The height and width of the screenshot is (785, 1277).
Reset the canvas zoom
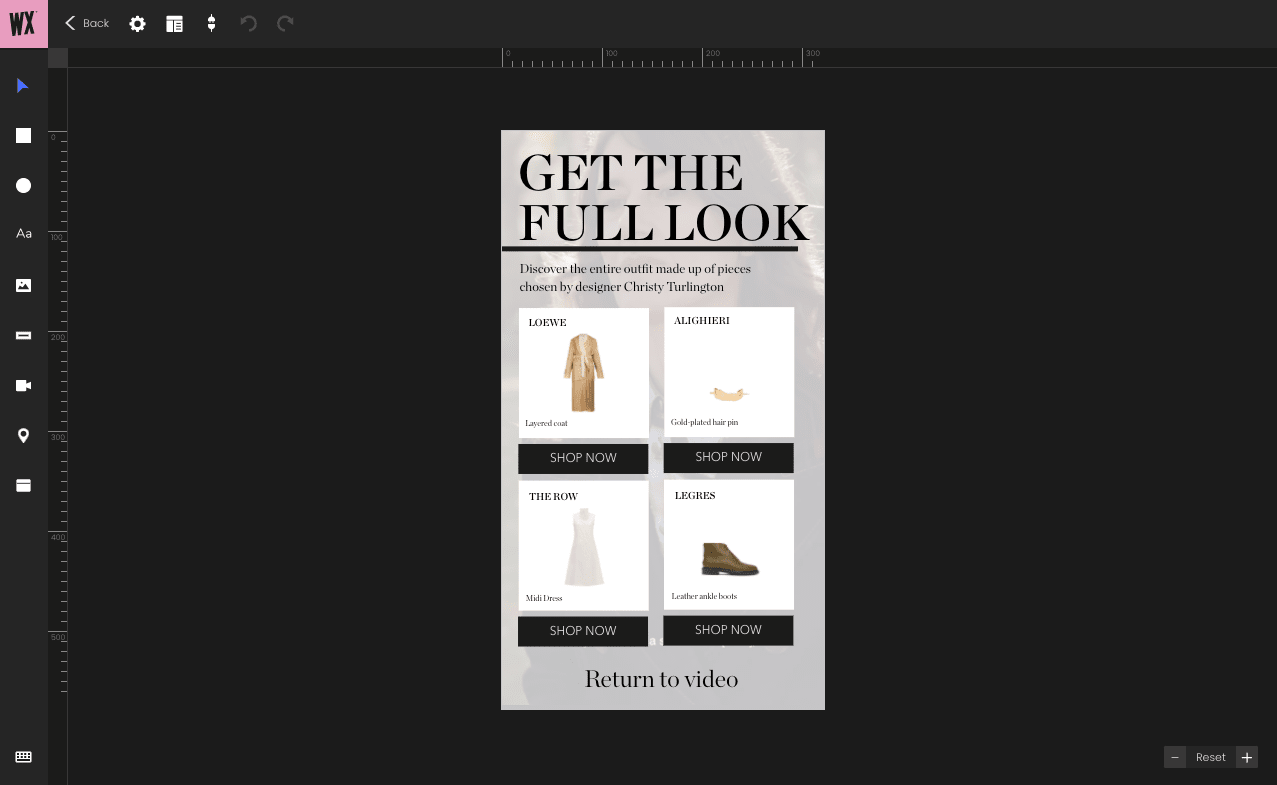pyautogui.click(x=1211, y=757)
